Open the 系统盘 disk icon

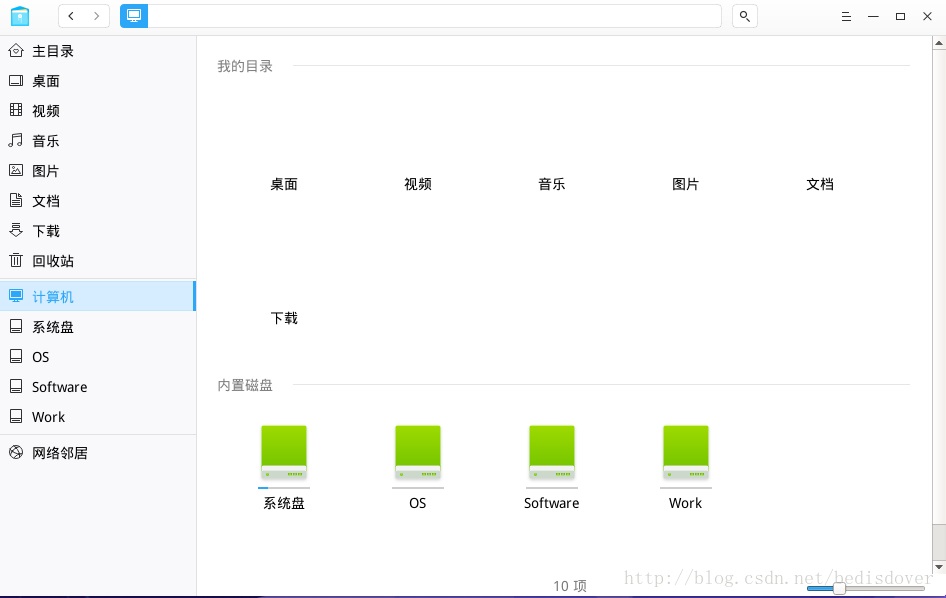pos(284,453)
